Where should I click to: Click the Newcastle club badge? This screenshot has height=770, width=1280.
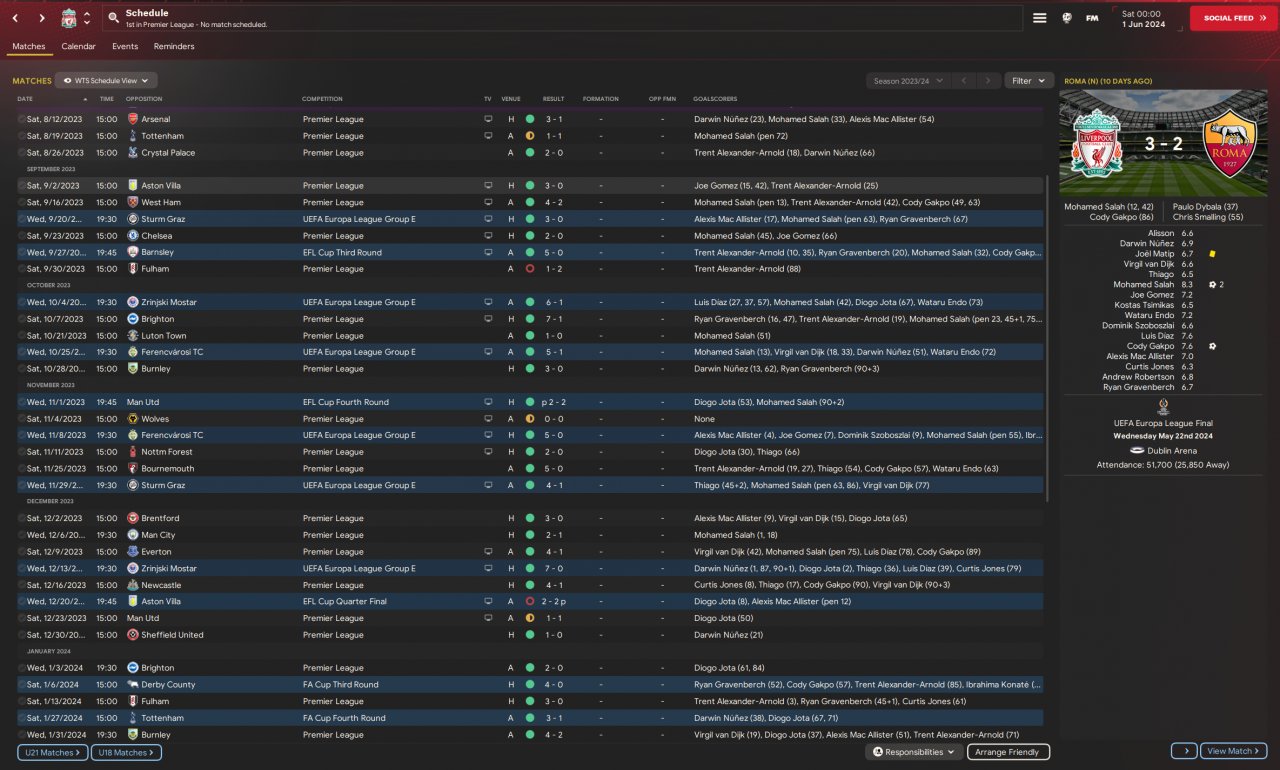coord(133,585)
